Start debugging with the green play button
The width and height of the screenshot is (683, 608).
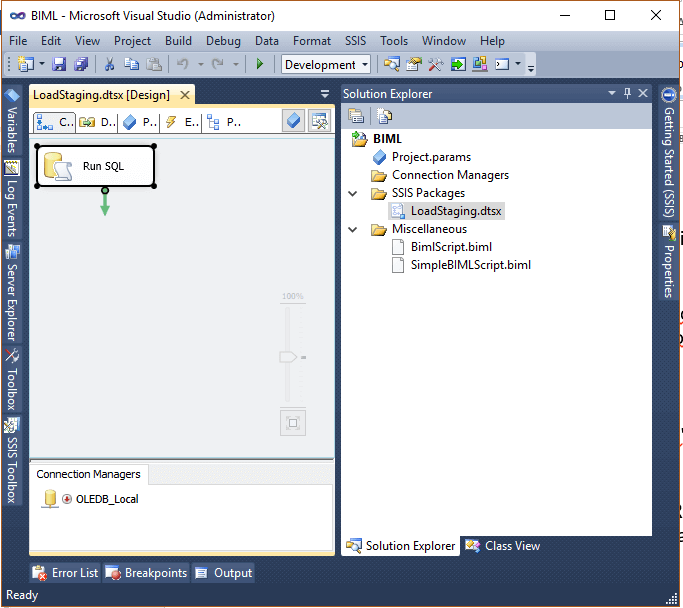(260, 64)
